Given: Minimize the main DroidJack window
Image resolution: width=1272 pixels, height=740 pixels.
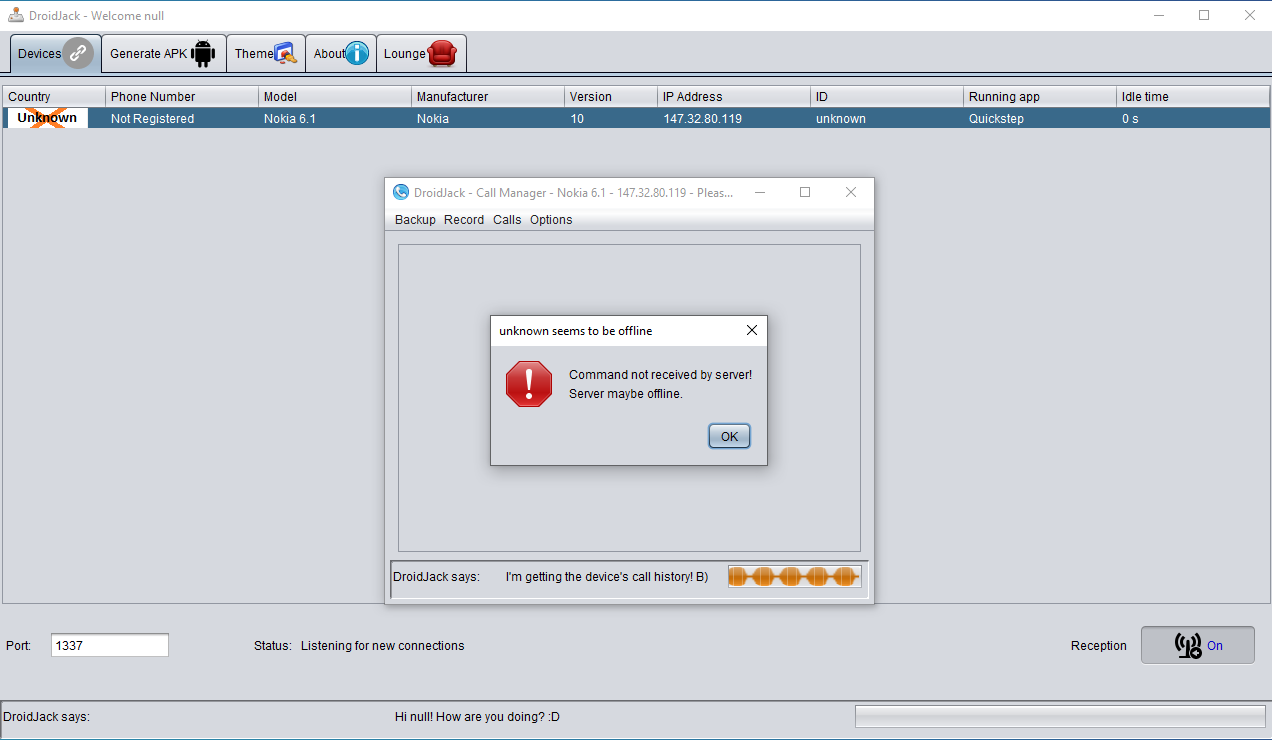Looking at the screenshot, I should point(1159,15).
